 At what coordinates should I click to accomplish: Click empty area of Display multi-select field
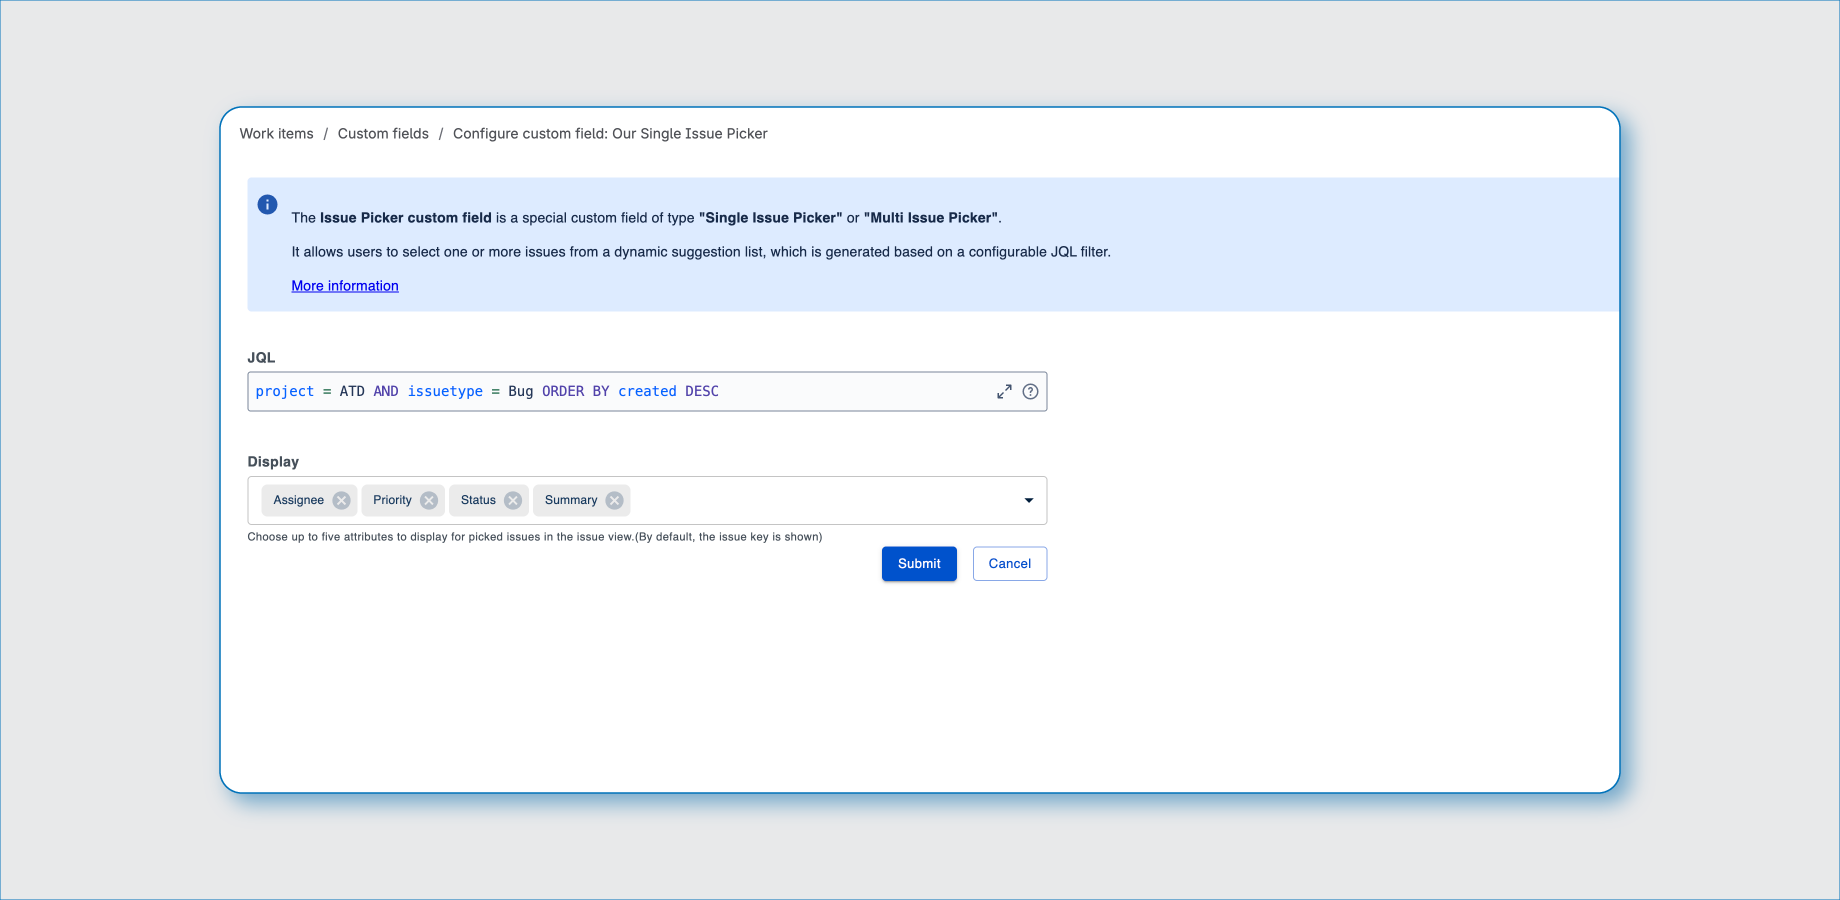tap(820, 501)
